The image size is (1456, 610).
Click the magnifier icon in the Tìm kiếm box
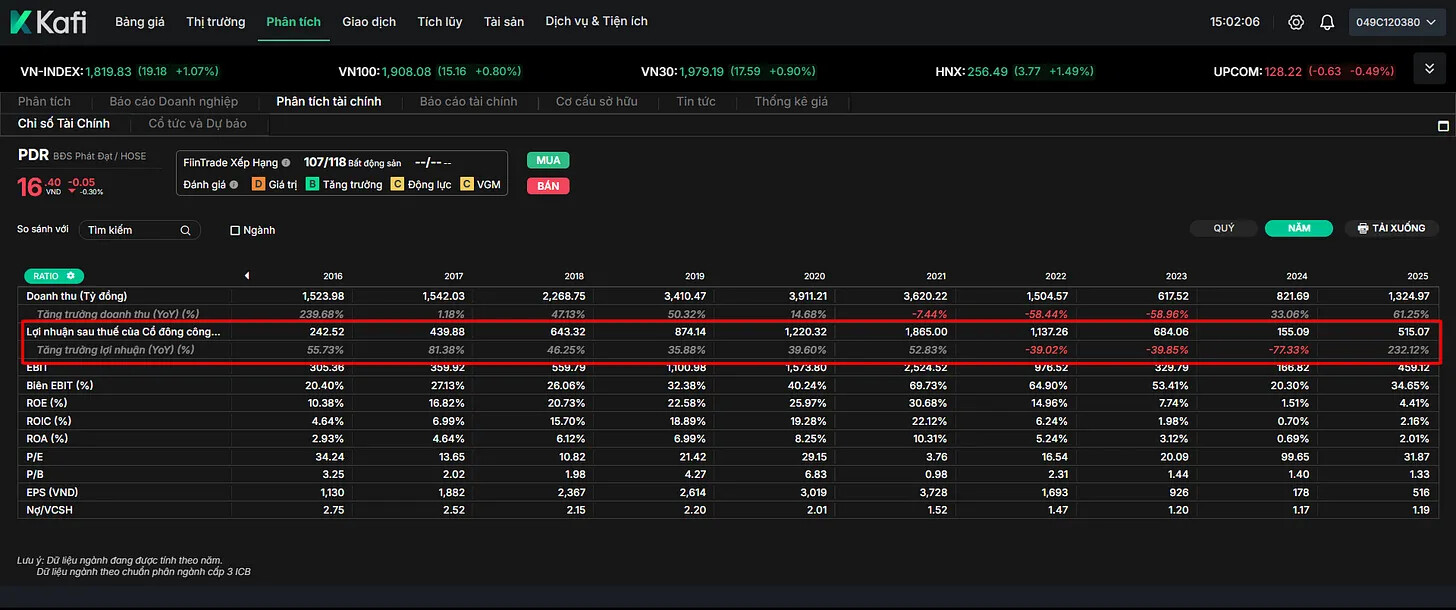185,230
